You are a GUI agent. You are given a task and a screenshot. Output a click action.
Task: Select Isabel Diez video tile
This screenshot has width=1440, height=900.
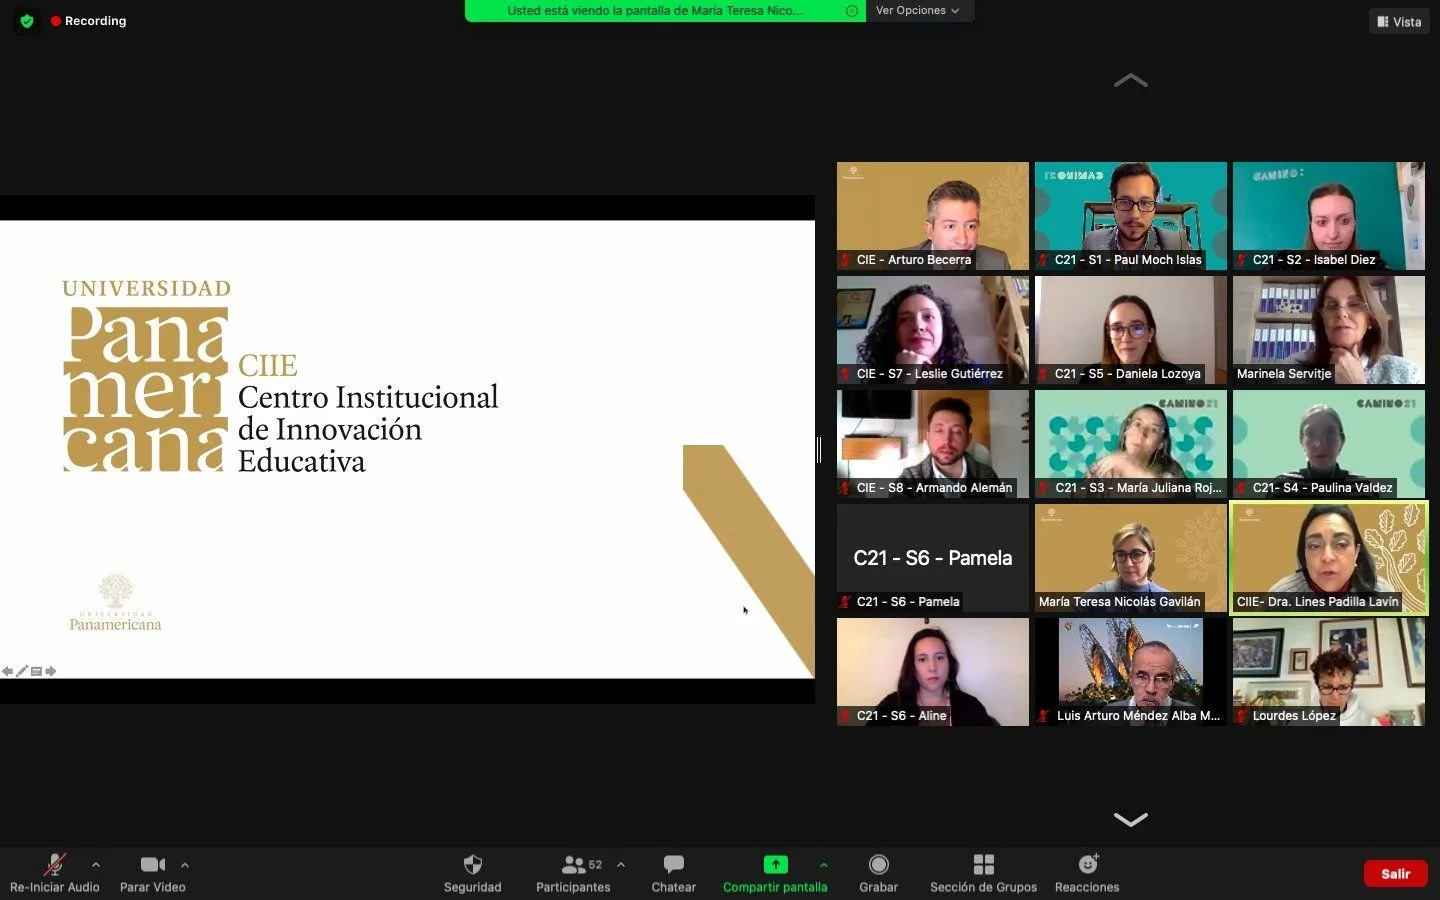[1329, 216]
